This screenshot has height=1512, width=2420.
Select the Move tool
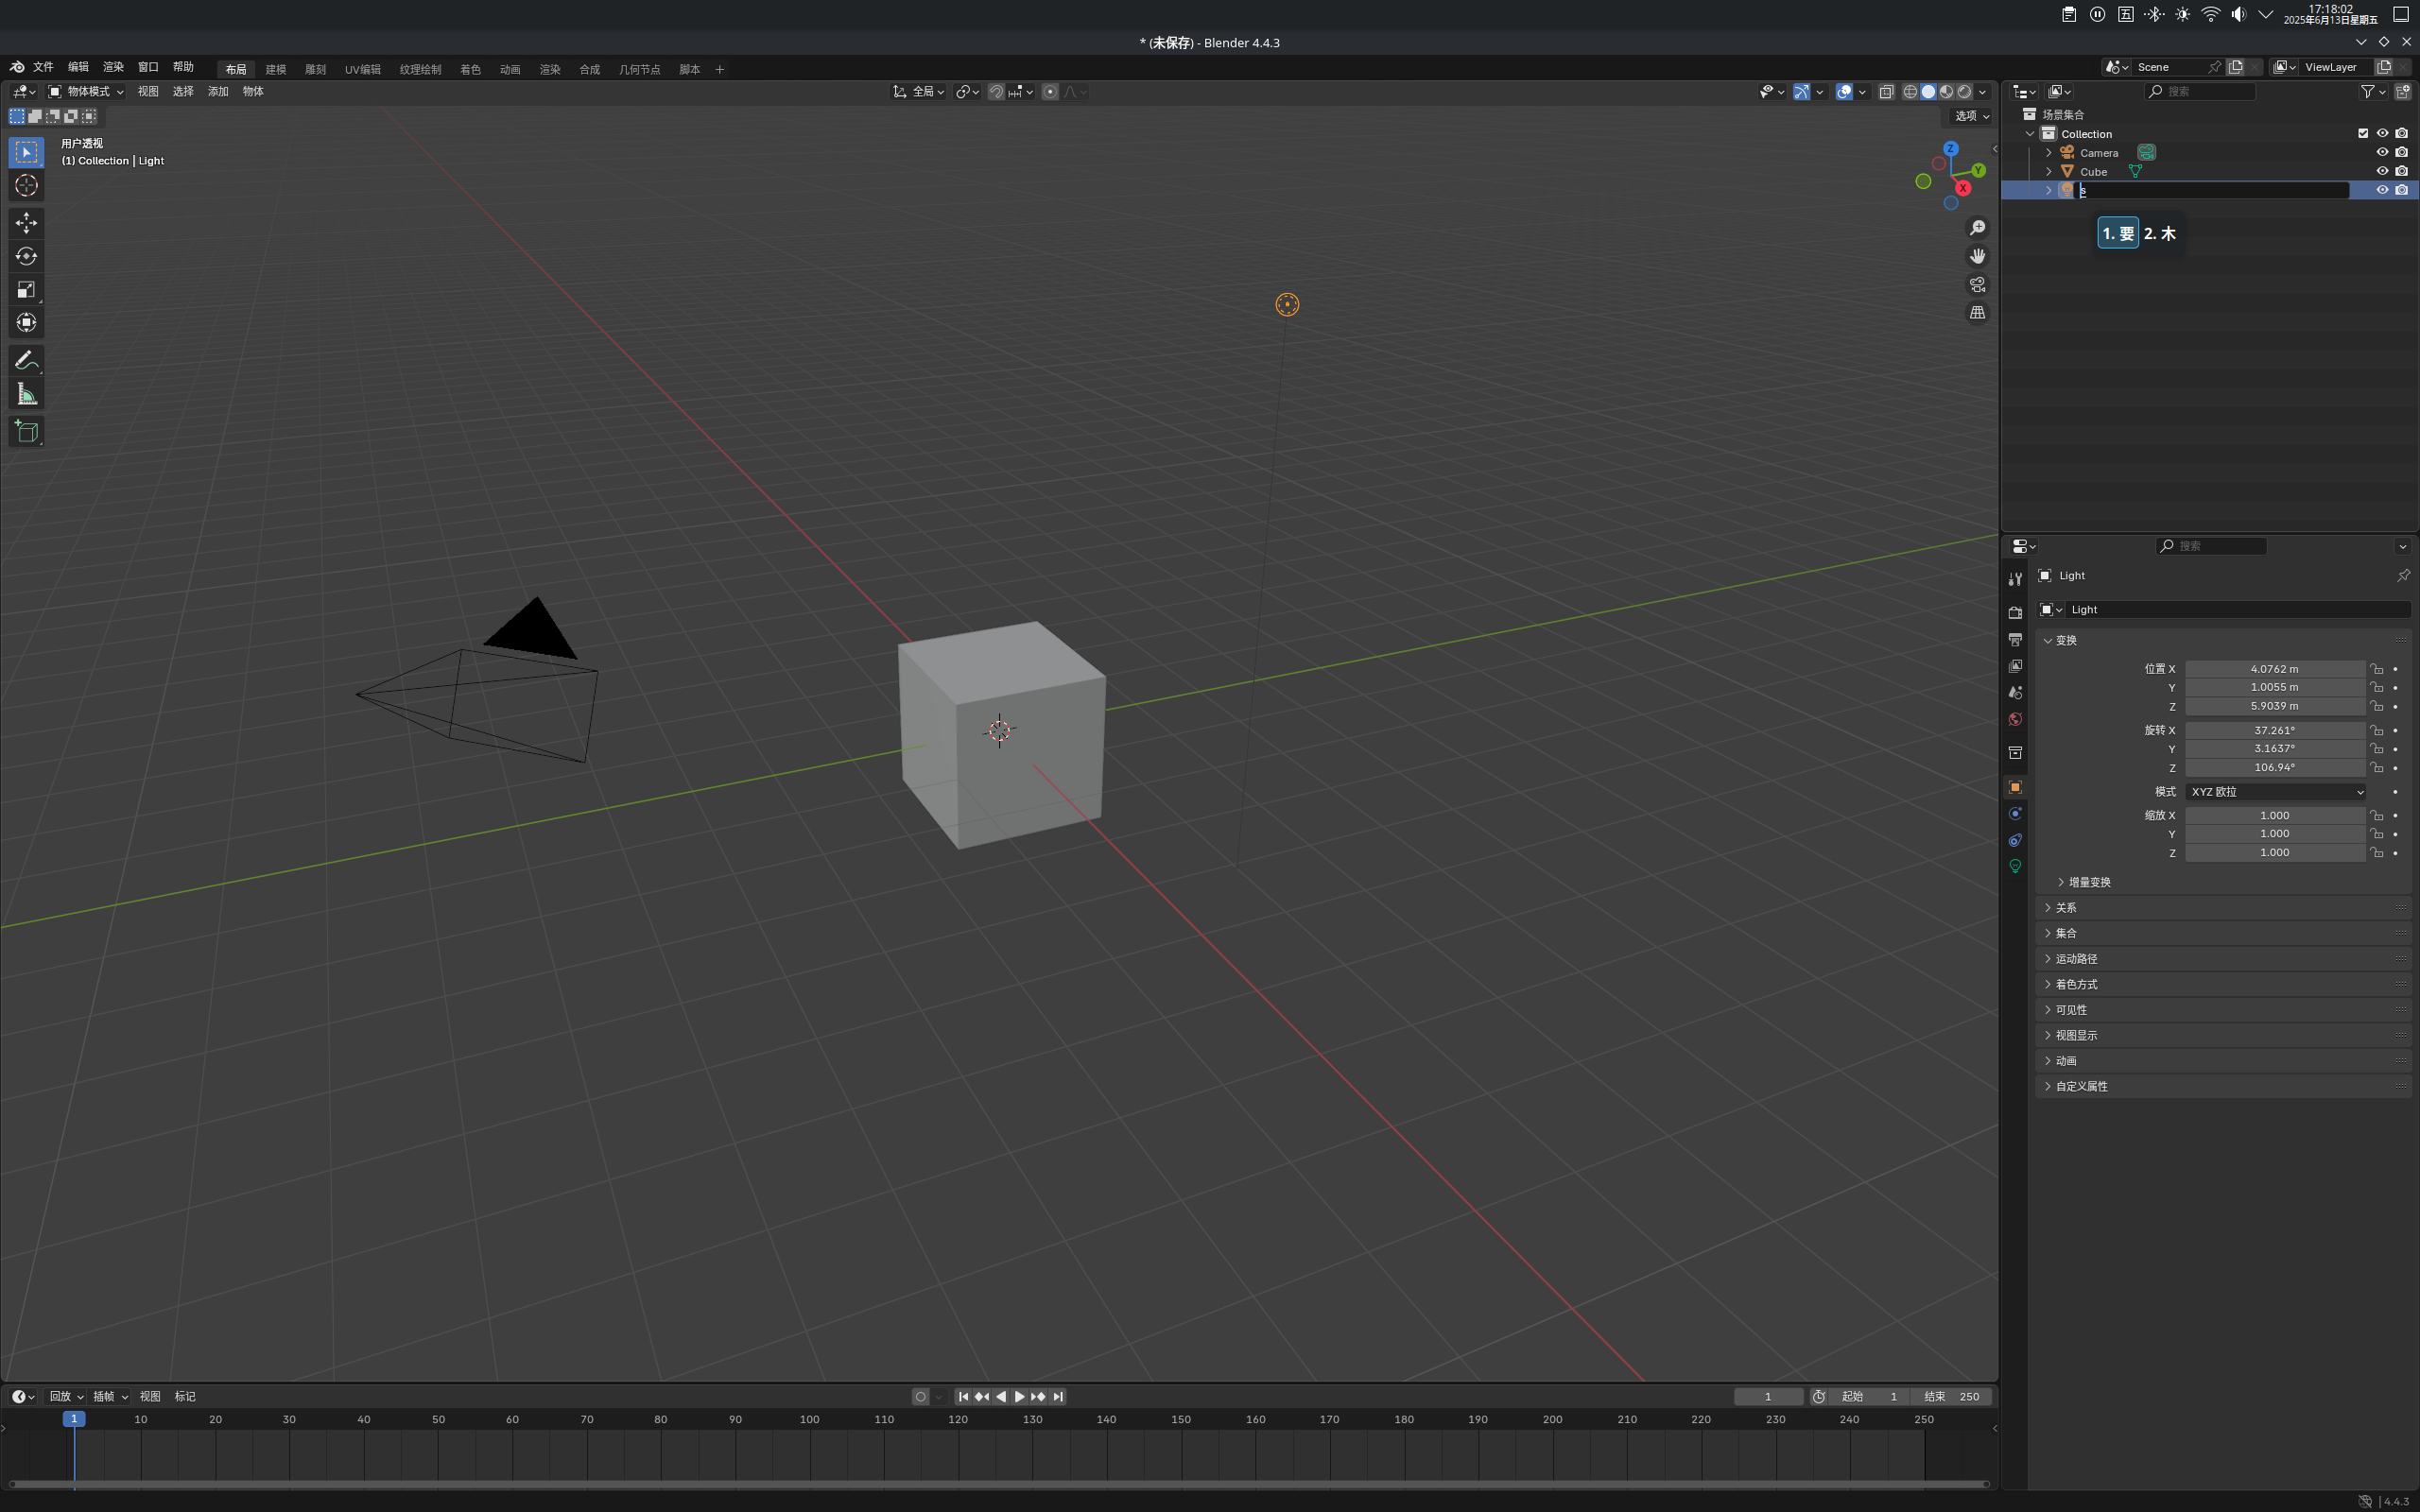pyautogui.click(x=27, y=222)
